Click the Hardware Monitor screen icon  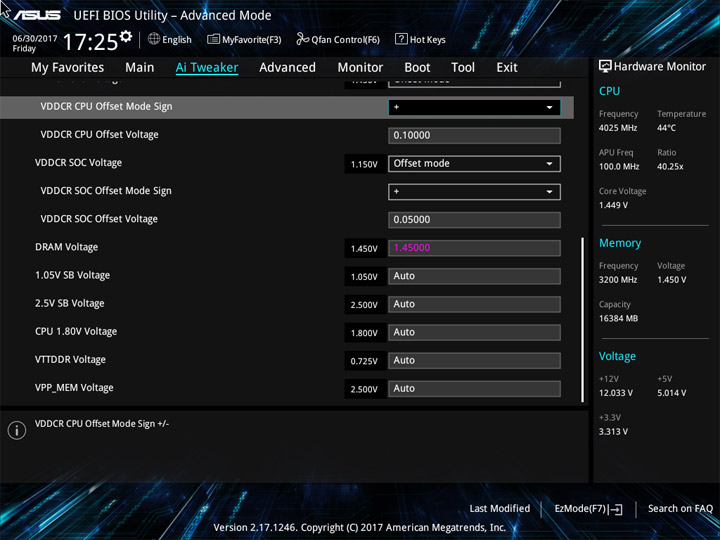(605, 67)
